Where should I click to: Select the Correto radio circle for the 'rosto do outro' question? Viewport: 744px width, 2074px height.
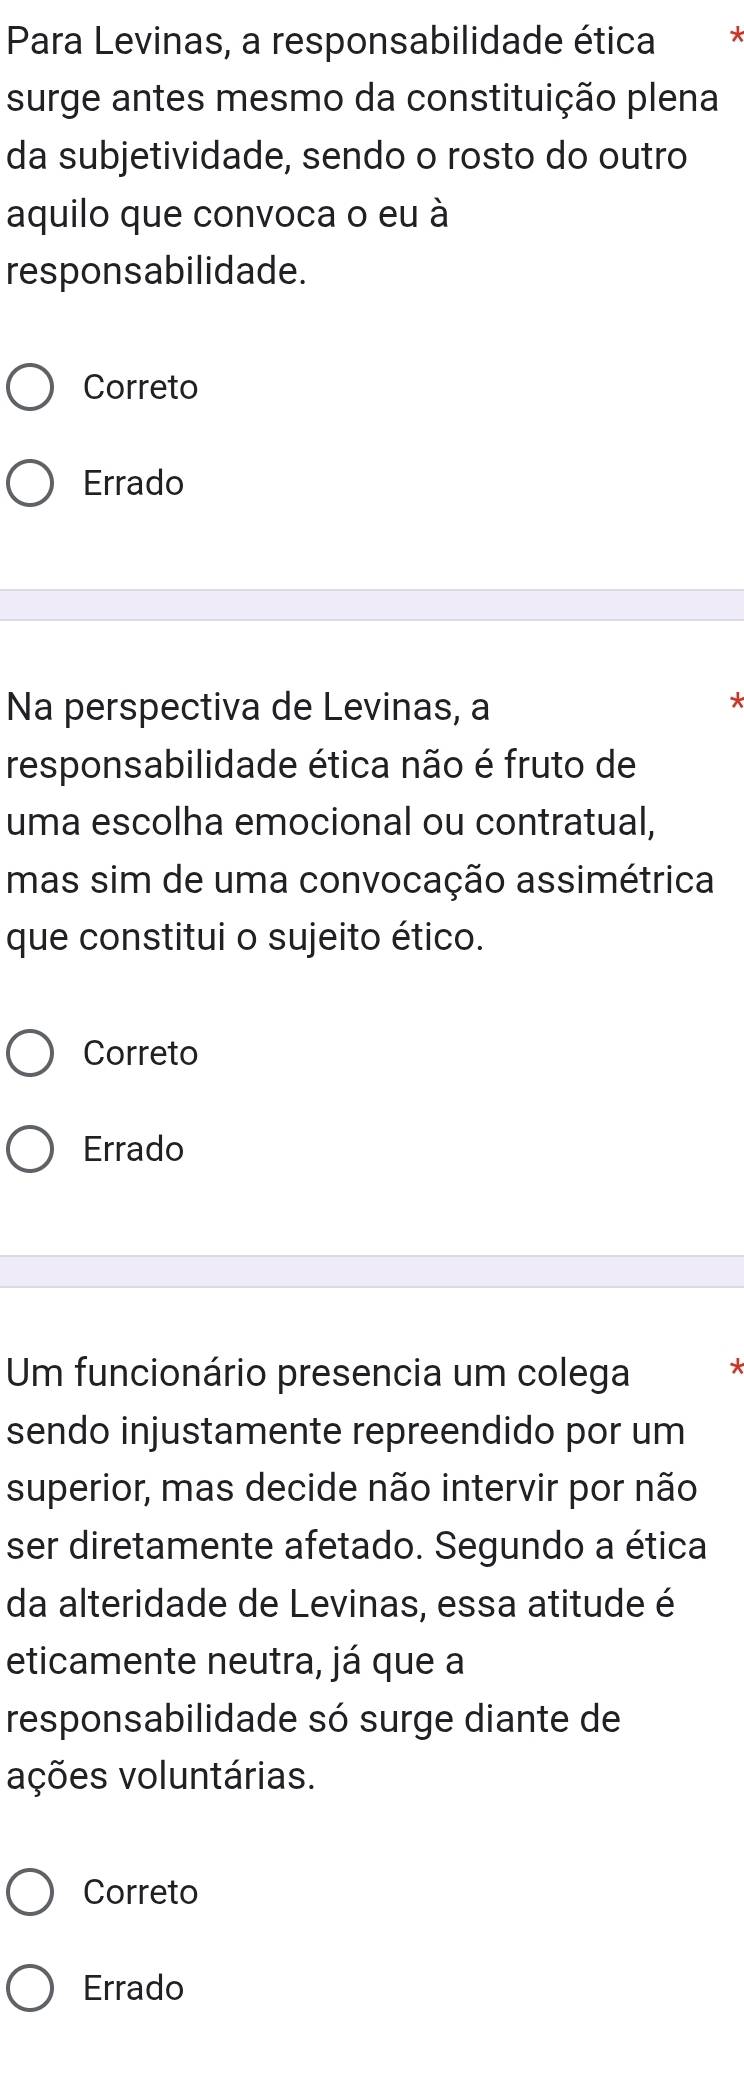coord(31,388)
